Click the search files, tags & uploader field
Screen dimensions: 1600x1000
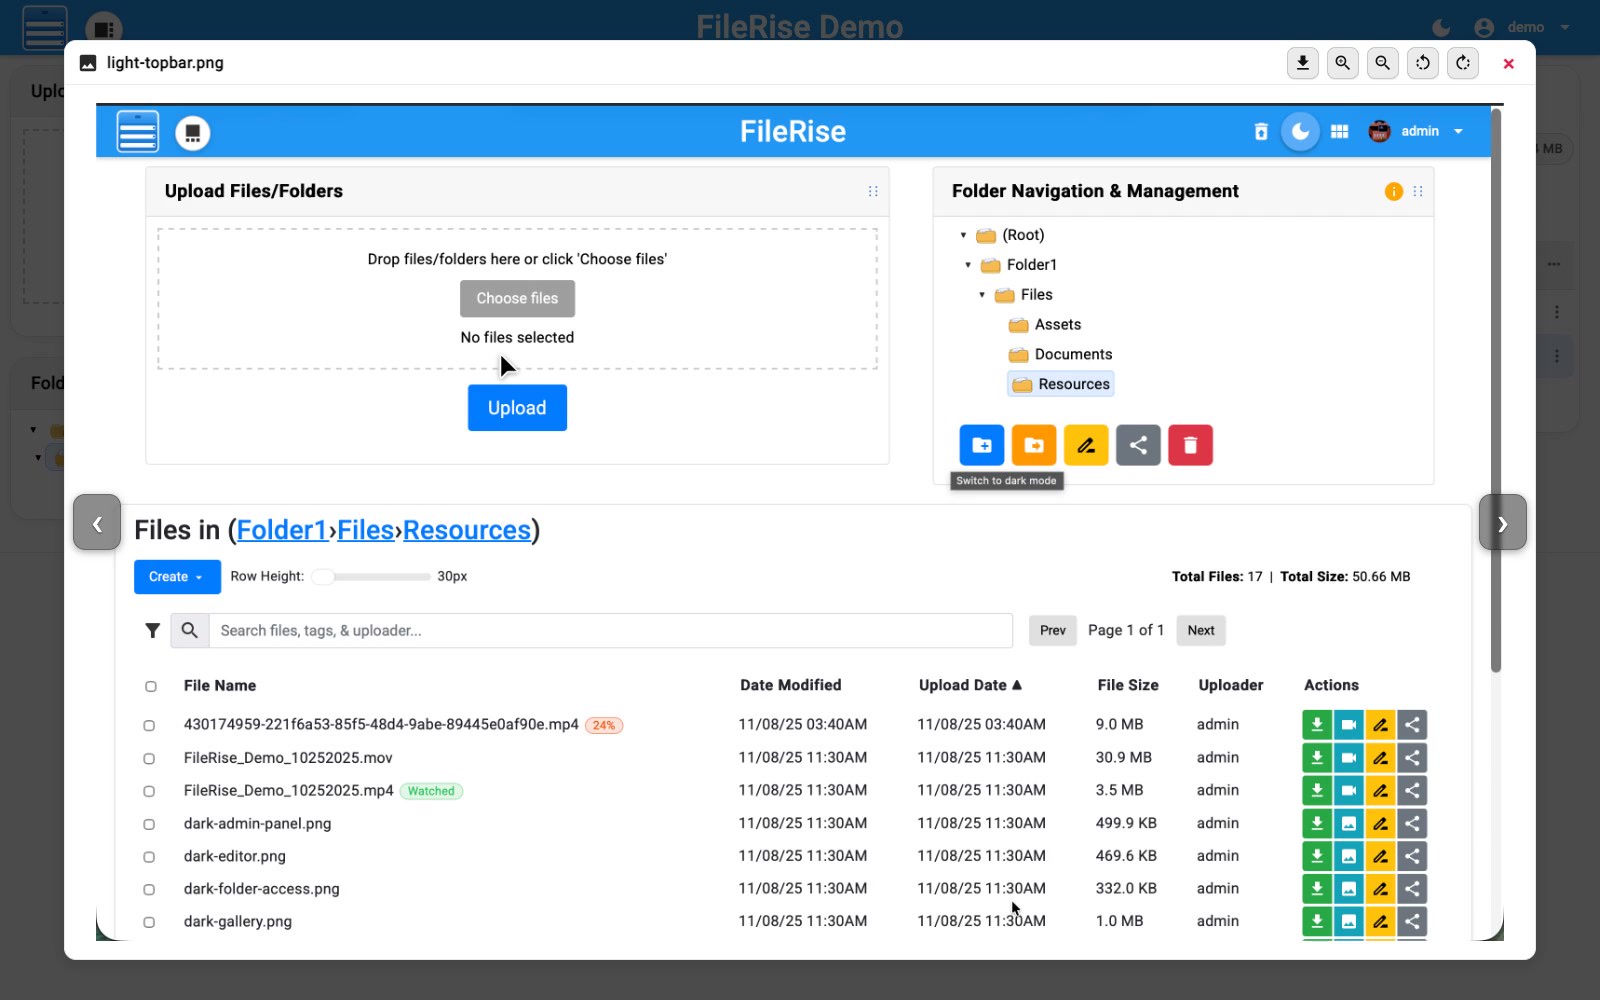click(x=611, y=630)
